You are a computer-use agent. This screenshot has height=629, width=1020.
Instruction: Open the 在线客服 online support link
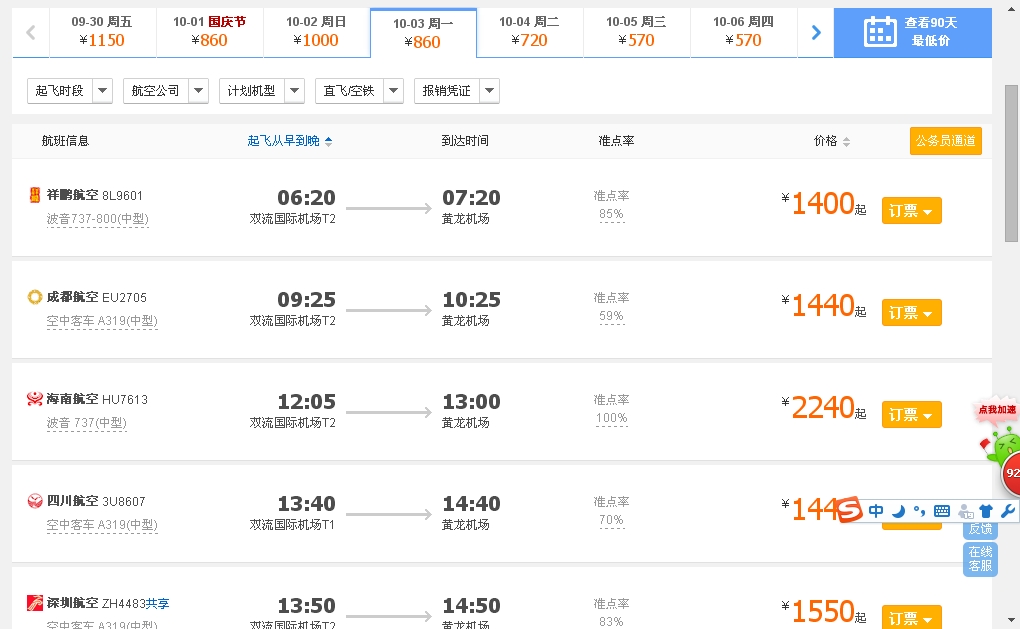(x=980, y=559)
